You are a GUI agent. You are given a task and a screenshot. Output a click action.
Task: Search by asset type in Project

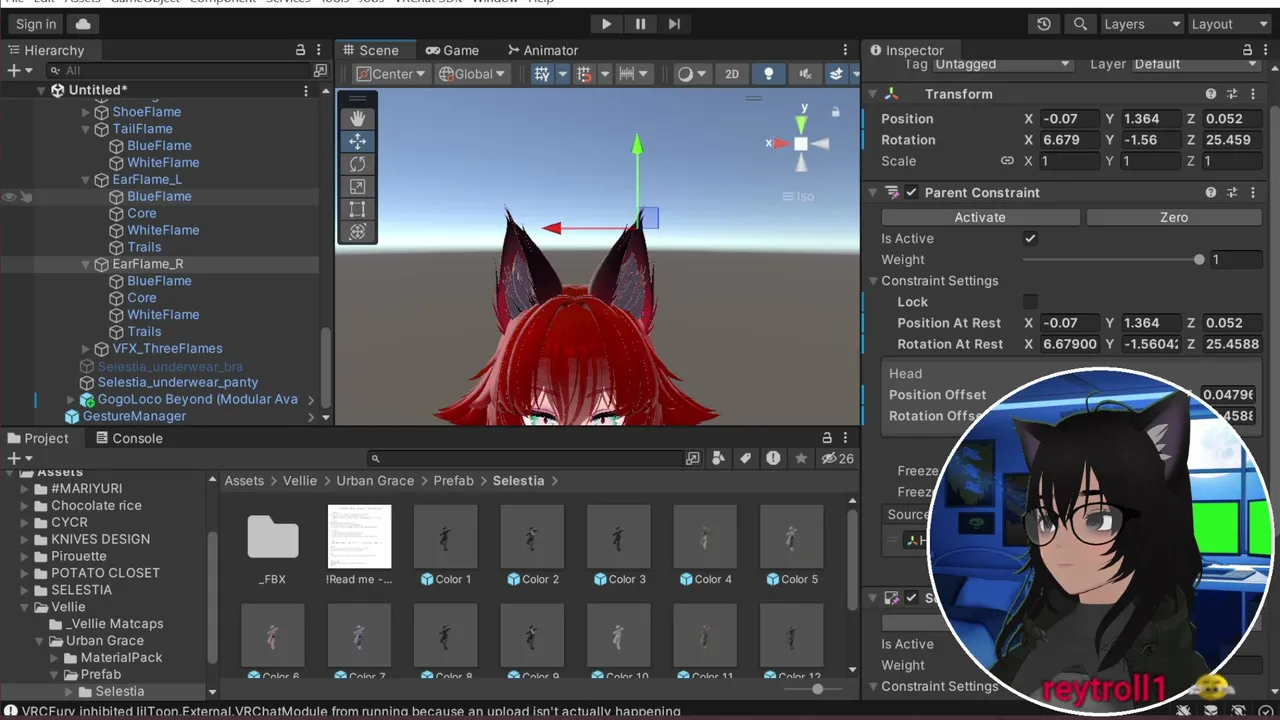pyautogui.click(x=719, y=458)
